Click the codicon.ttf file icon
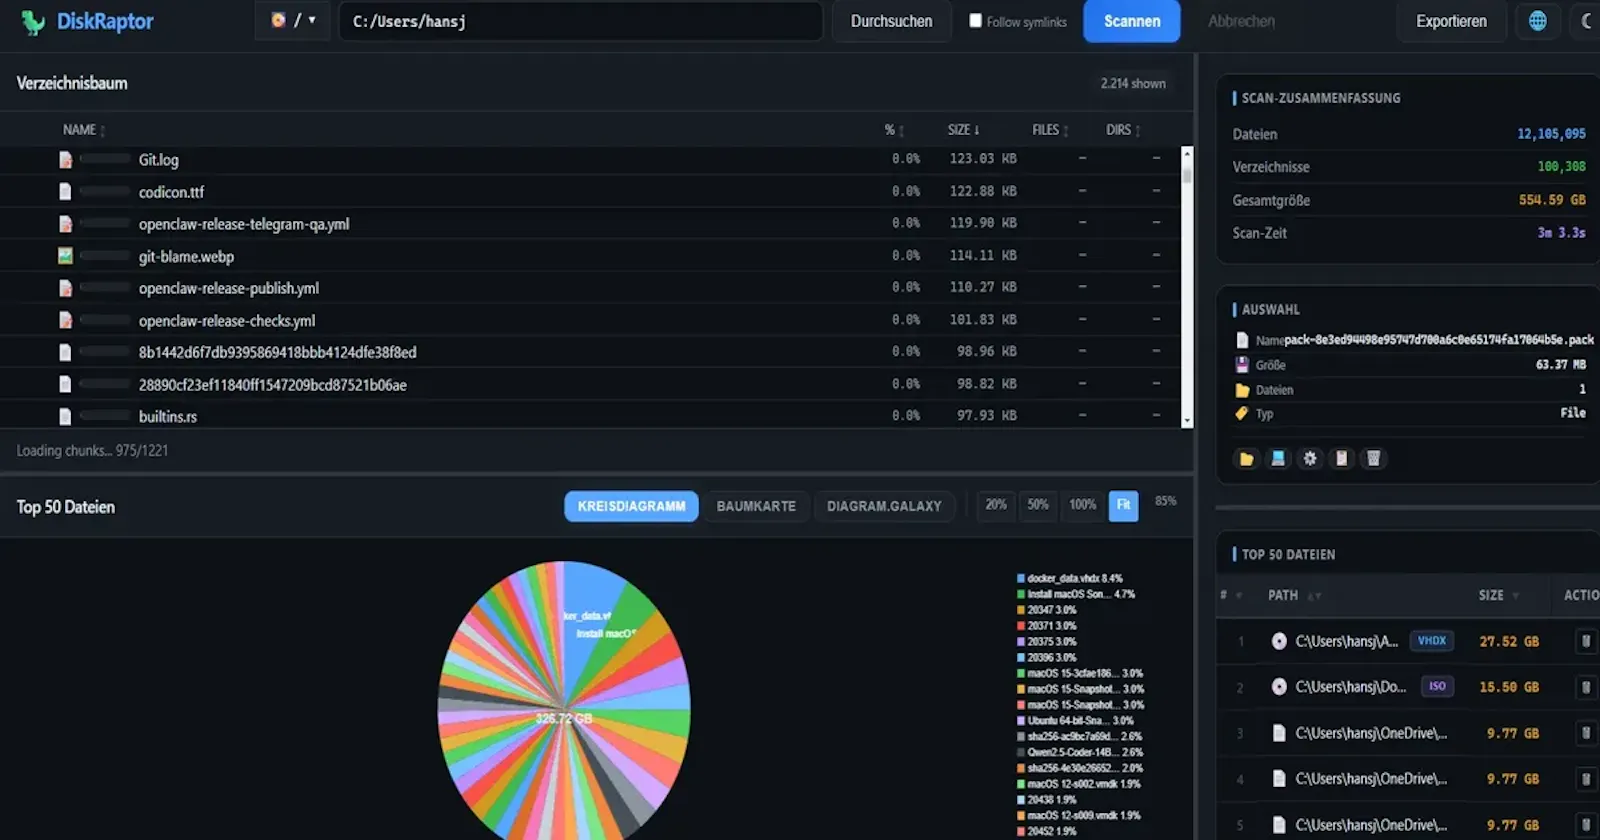Screen dimensions: 1600x840 tap(65, 192)
